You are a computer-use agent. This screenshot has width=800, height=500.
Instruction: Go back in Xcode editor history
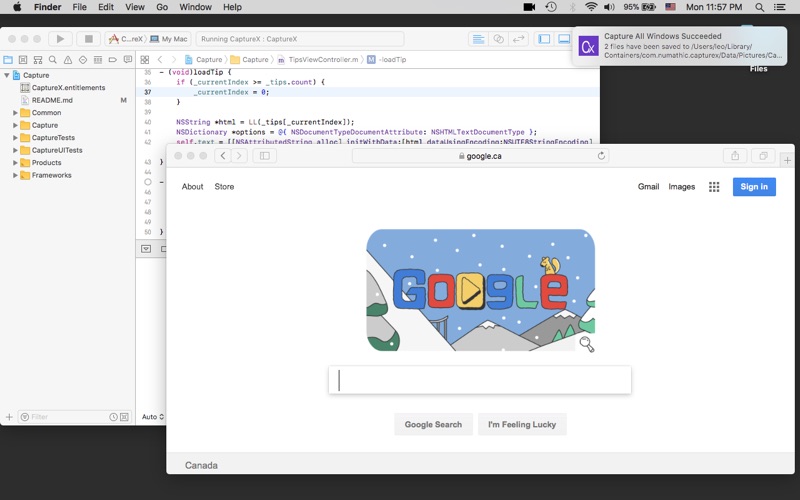(160, 60)
